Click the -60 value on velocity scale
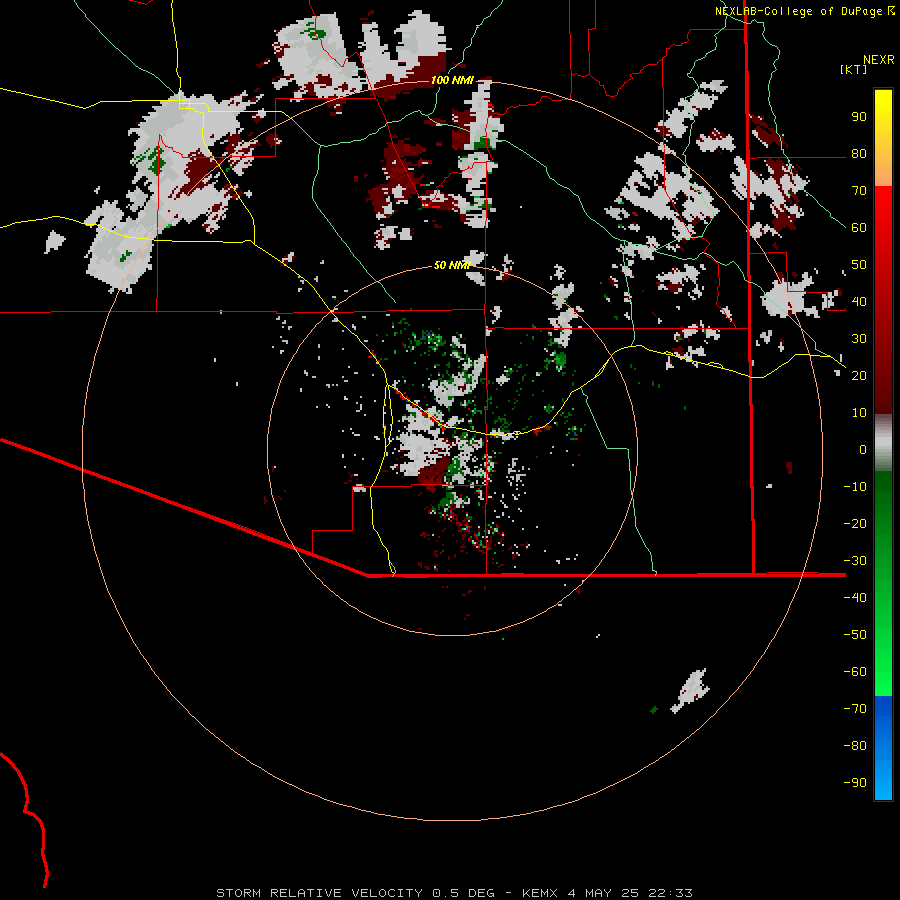Image resolution: width=900 pixels, height=900 pixels. [855, 672]
